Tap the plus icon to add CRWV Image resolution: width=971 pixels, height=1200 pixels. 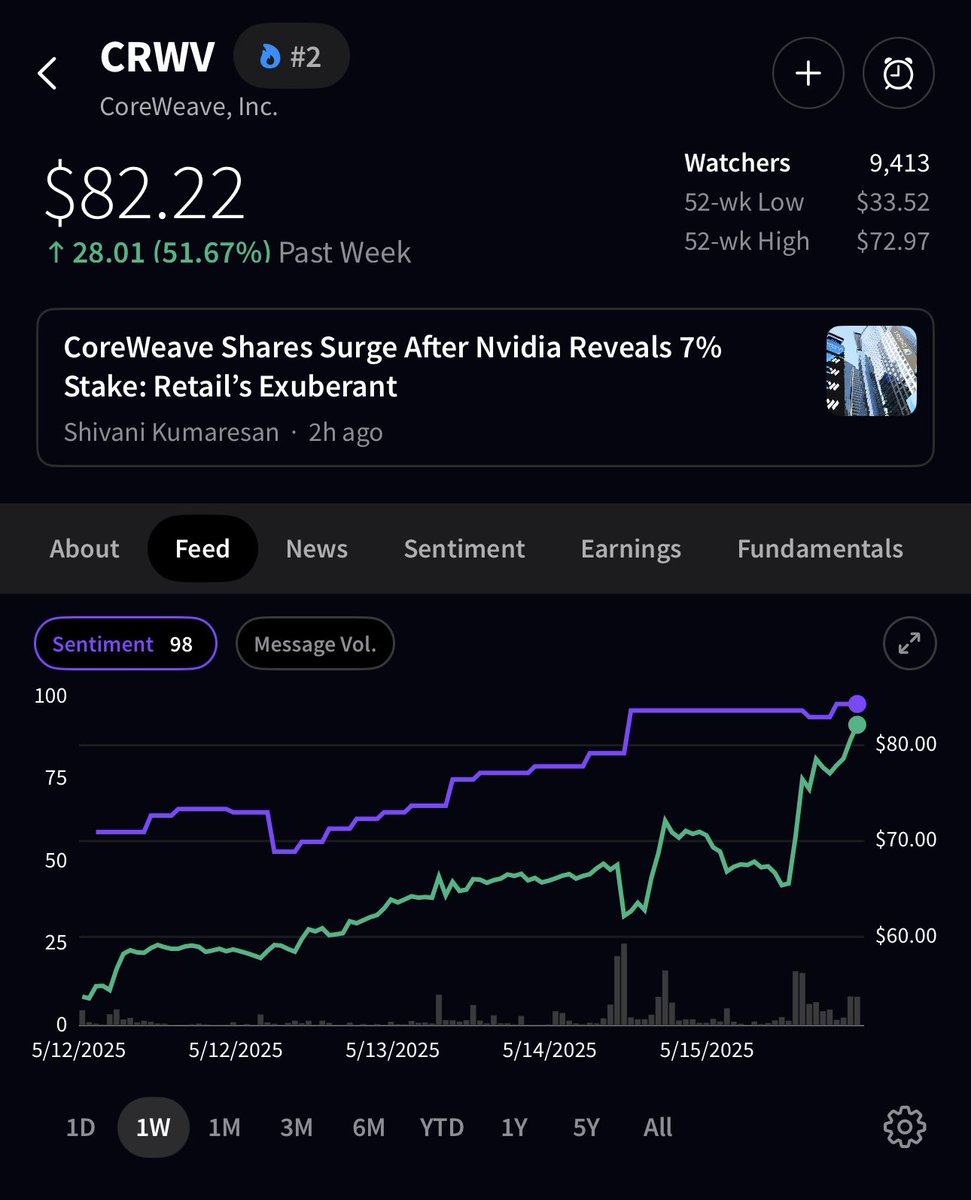click(807, 74)
